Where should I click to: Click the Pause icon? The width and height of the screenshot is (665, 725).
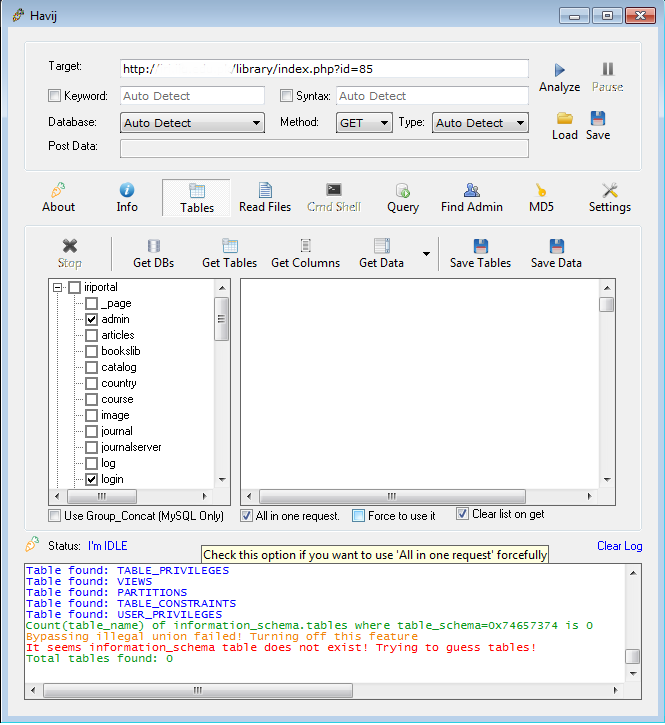point(607,69)
